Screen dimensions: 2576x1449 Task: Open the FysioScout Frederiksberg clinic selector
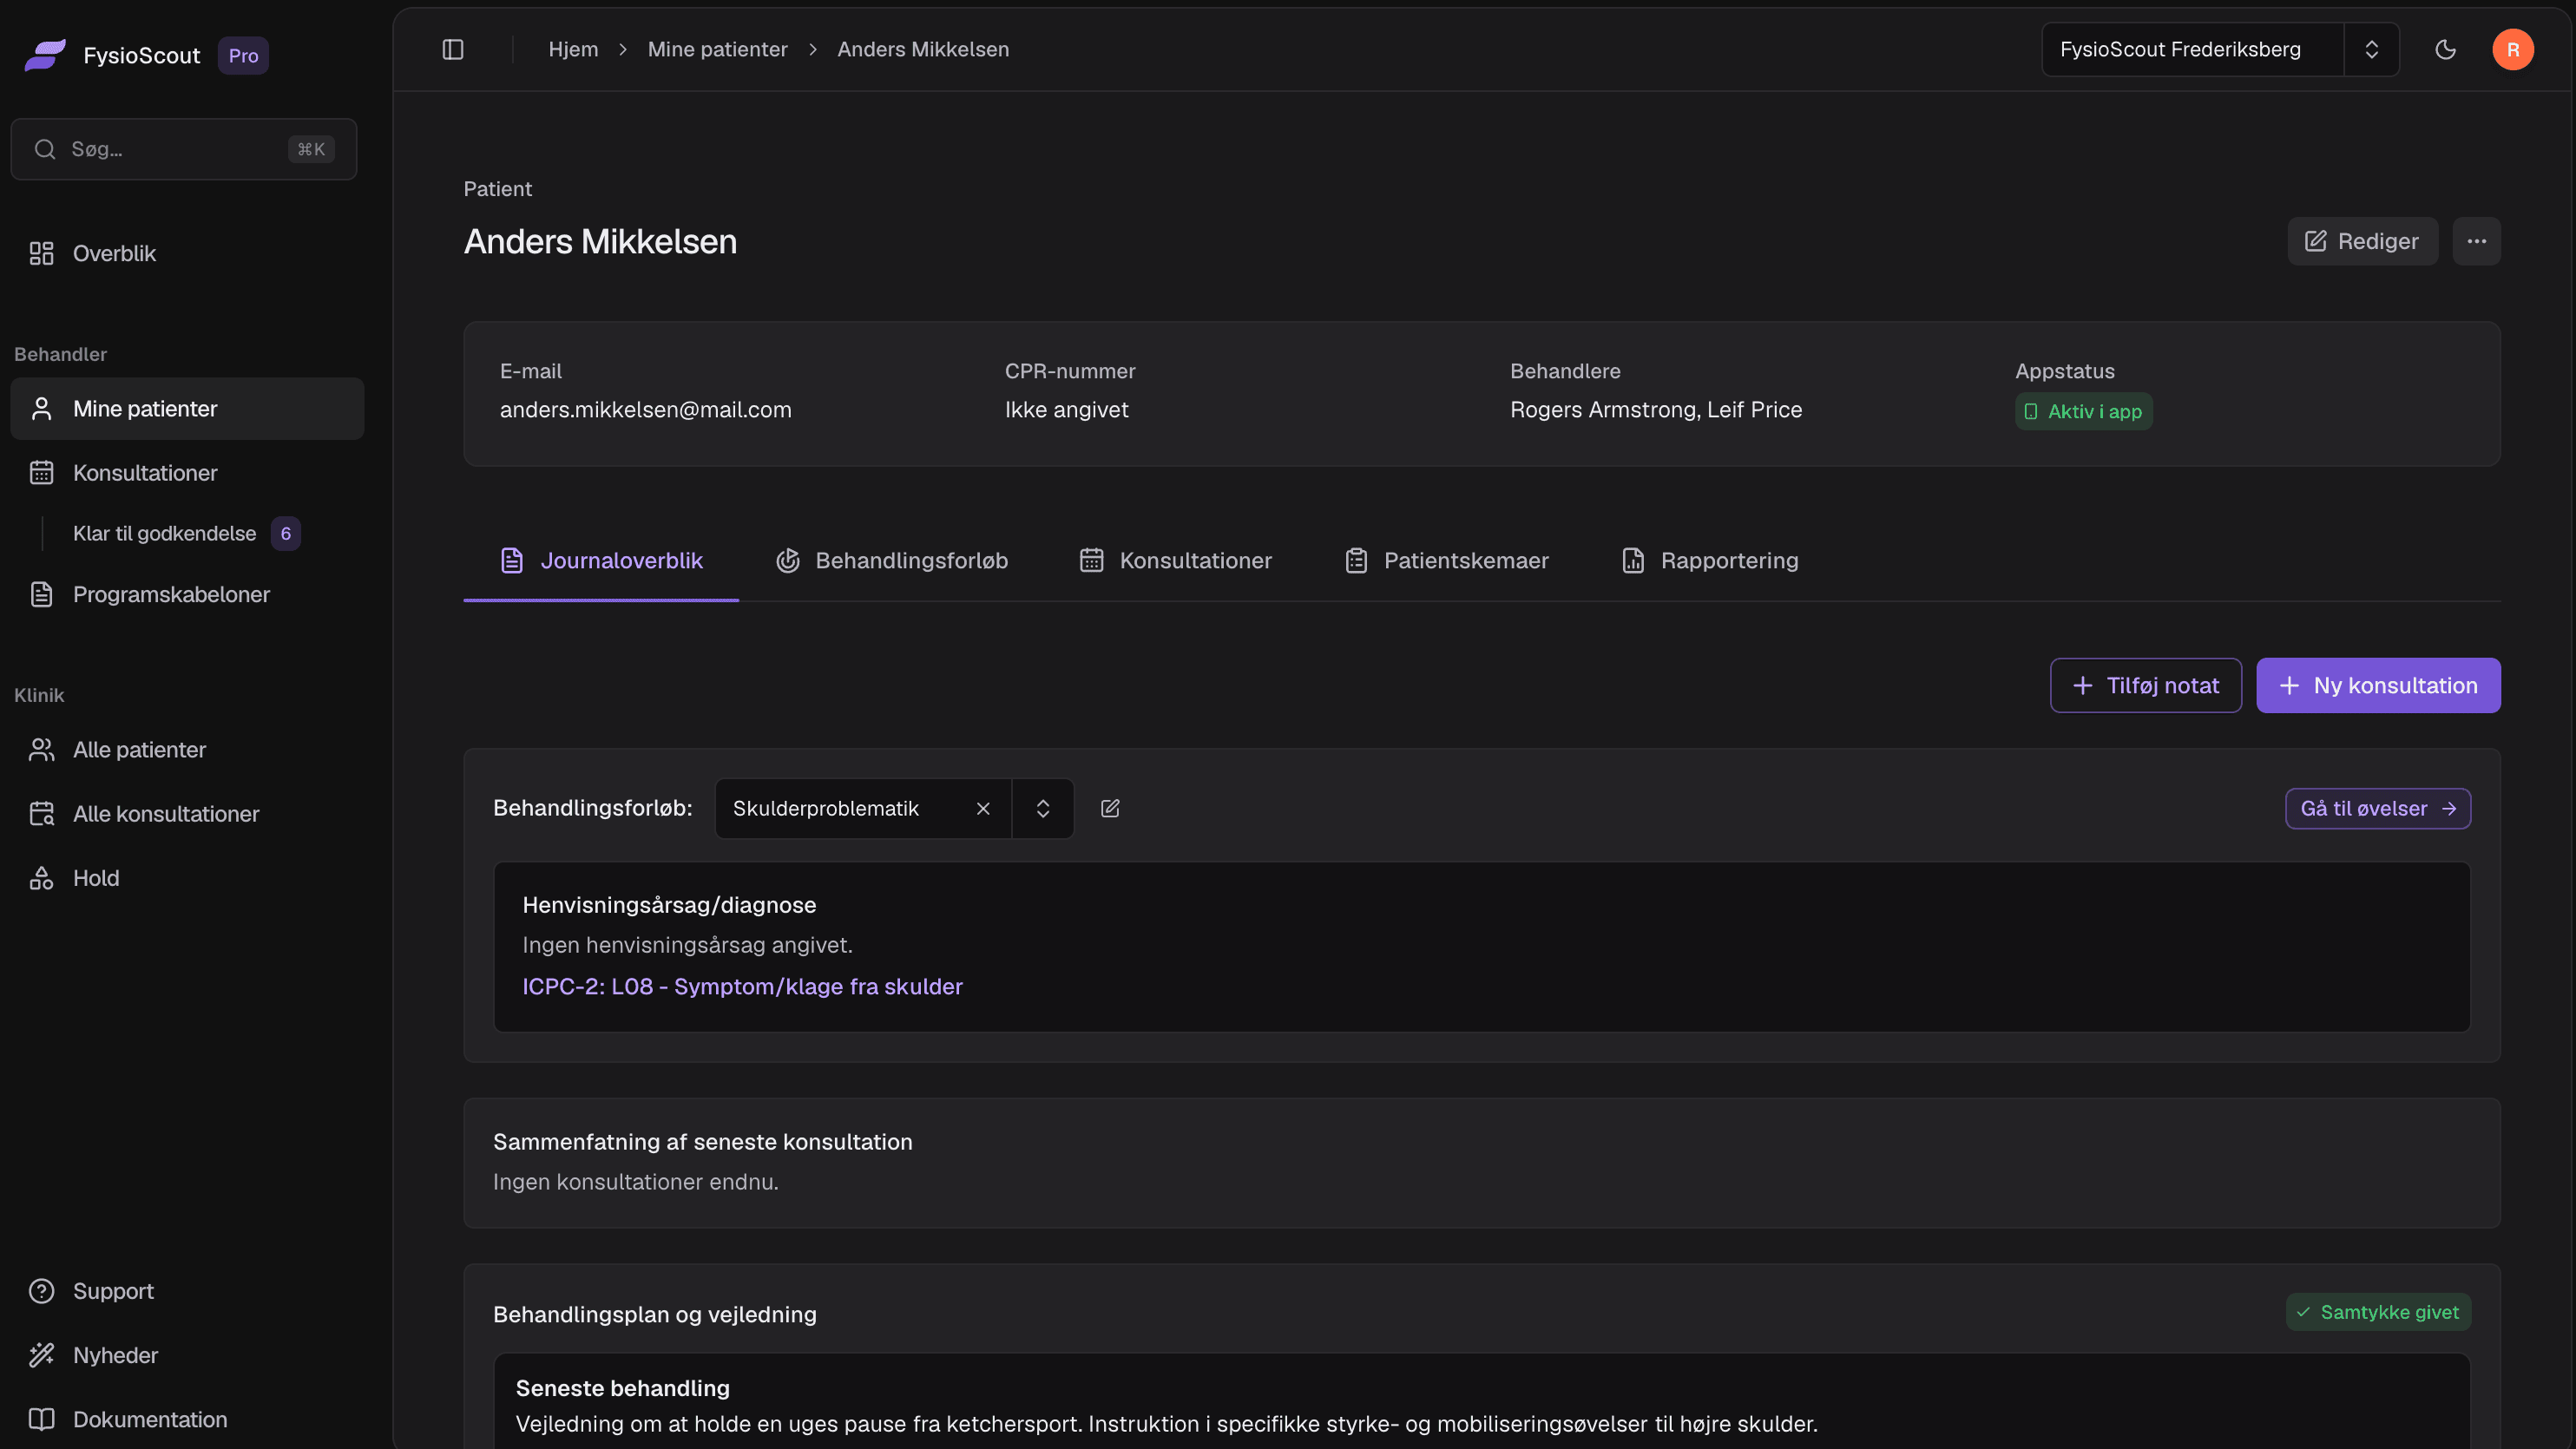pos(2220,49)
